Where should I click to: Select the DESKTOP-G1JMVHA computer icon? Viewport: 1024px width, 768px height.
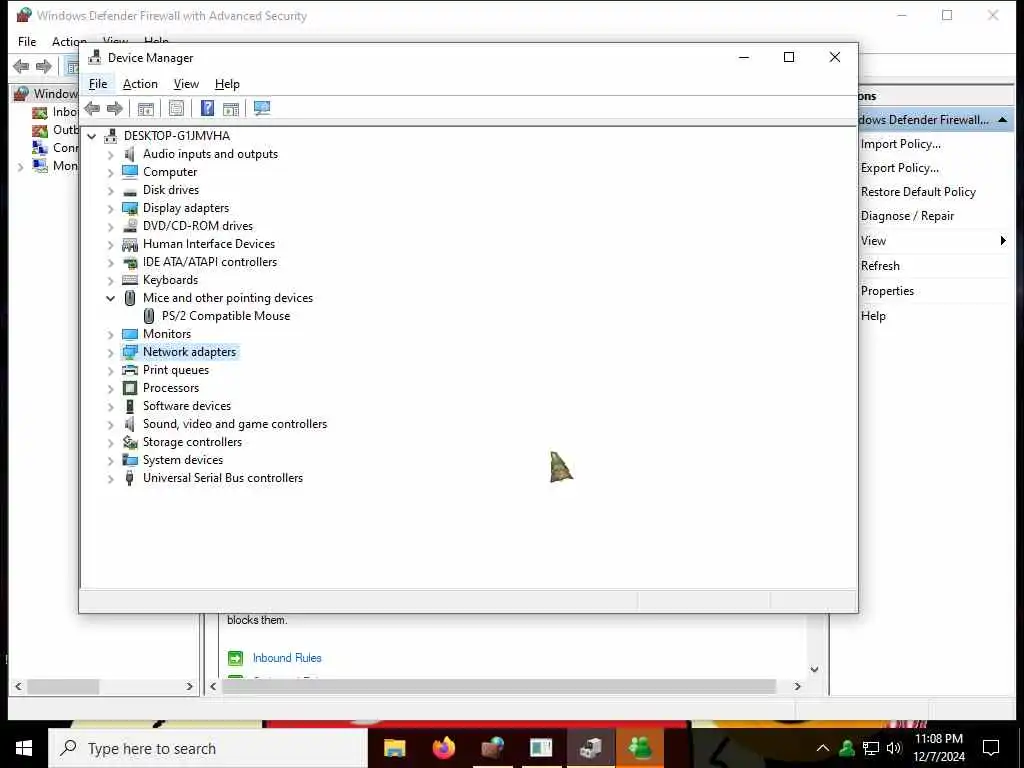tap(111, 136)
